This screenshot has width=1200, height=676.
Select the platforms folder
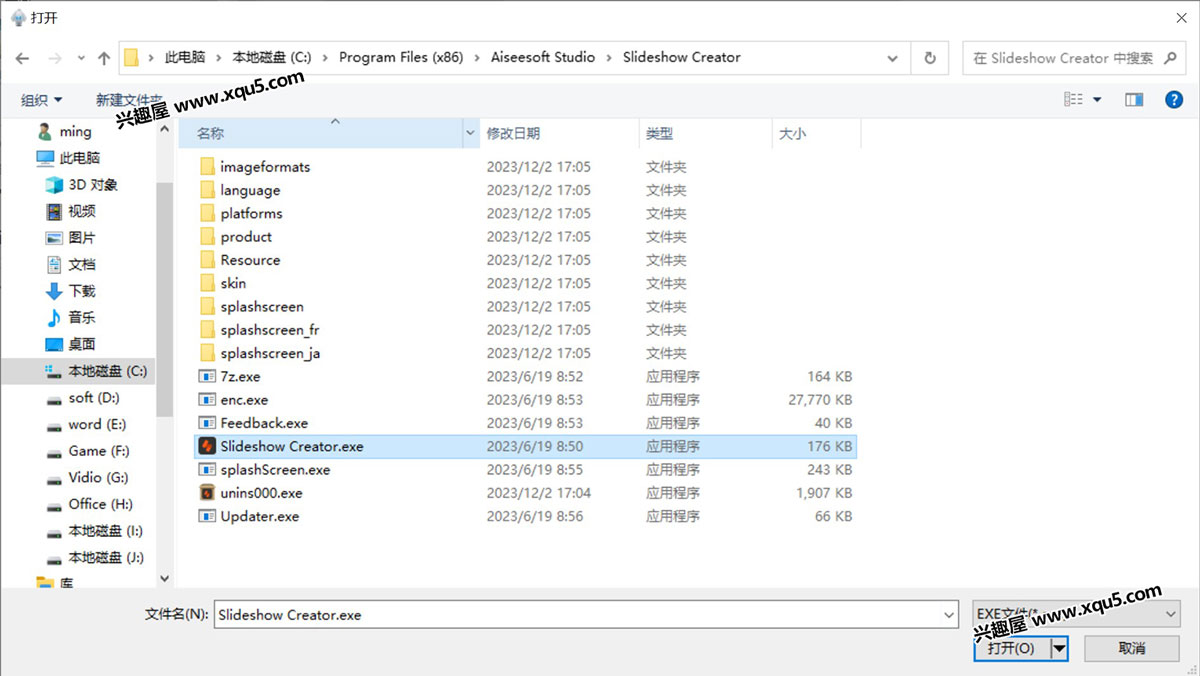pos(251,213)
